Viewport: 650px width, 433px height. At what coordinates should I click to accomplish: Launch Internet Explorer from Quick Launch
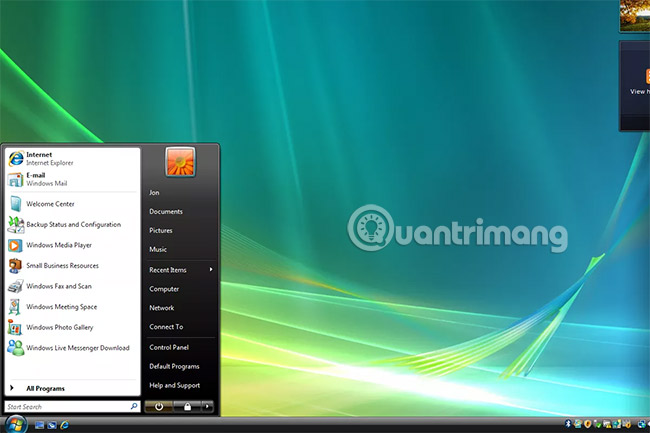64,425
